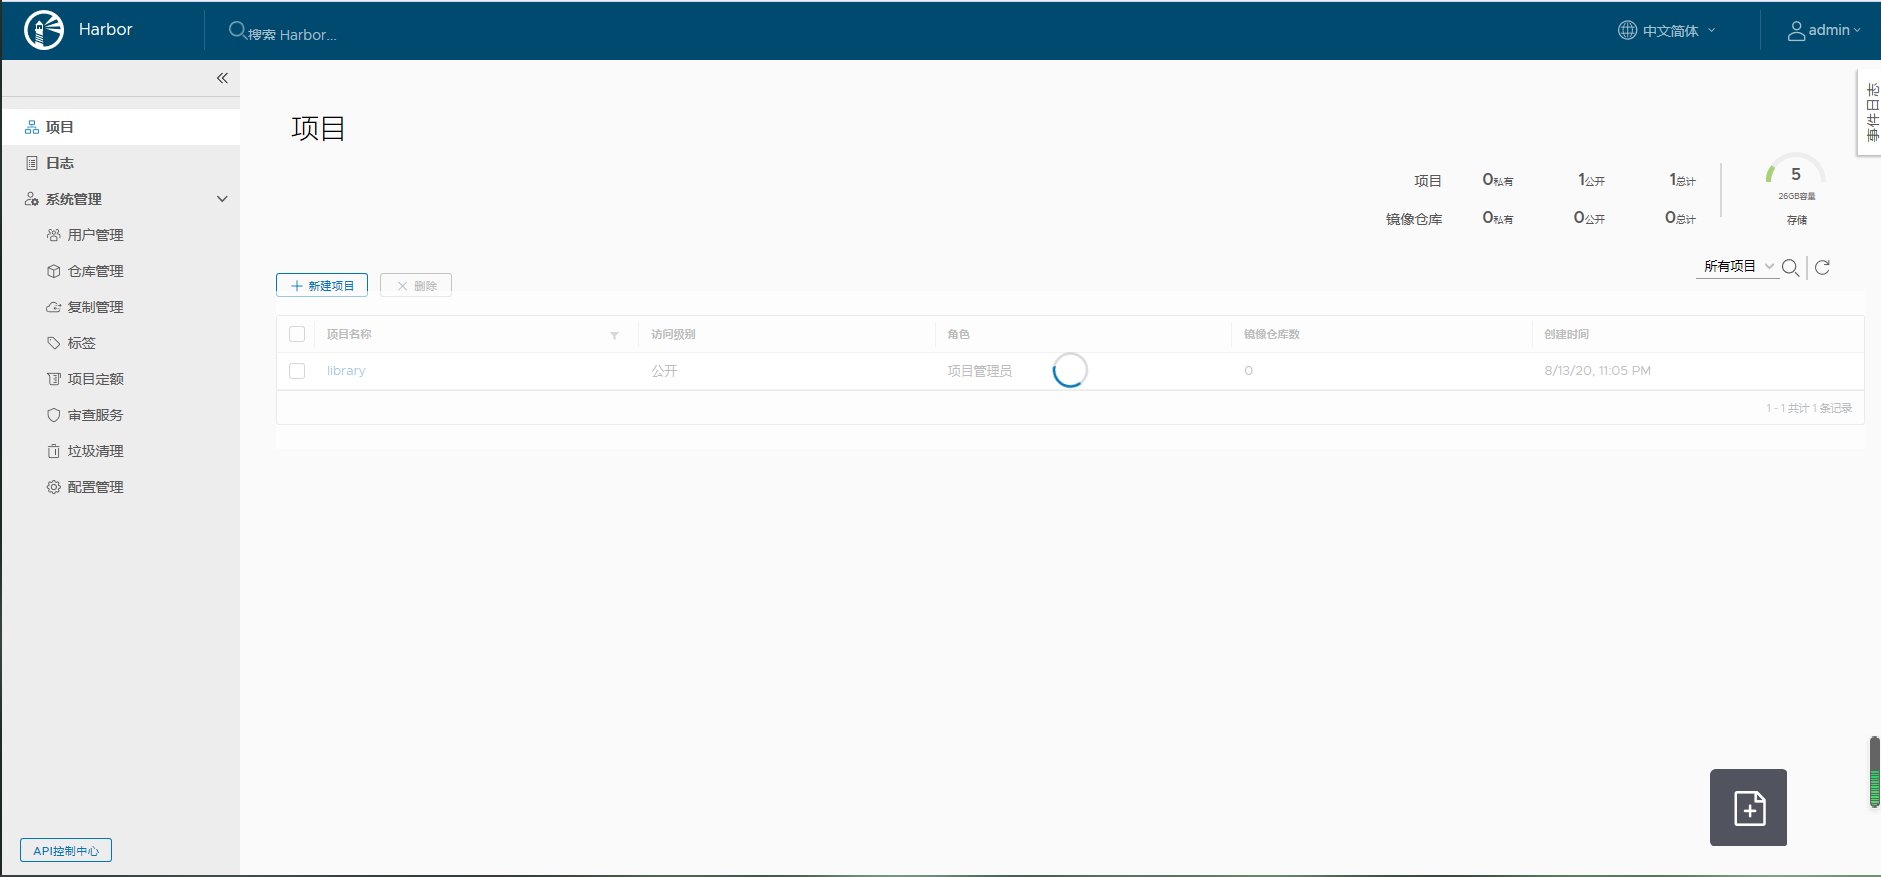
Task: Click the 项目管理员 role cell
Action: [980, 371]
